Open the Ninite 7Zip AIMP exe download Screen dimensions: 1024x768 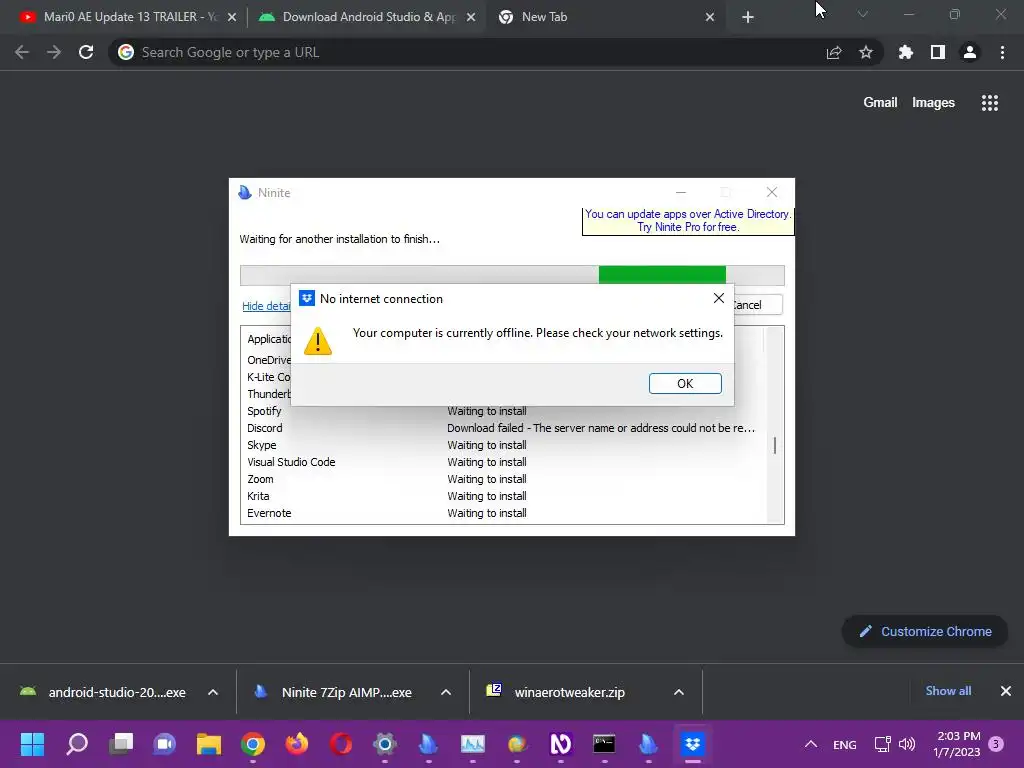click(x=336, y=692)
